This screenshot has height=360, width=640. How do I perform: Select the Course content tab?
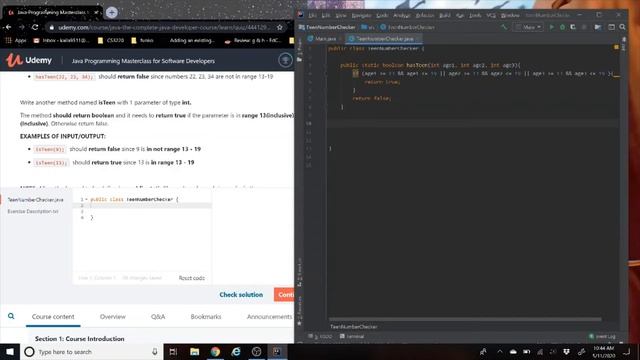53,317
